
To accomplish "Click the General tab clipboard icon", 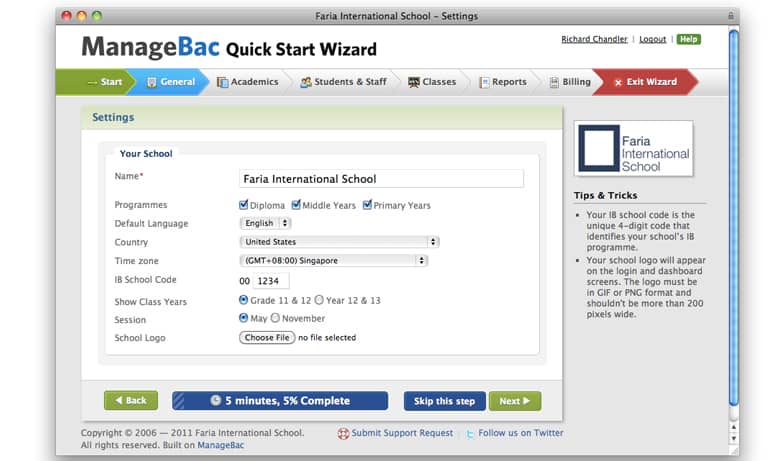I will pos(152,82).
